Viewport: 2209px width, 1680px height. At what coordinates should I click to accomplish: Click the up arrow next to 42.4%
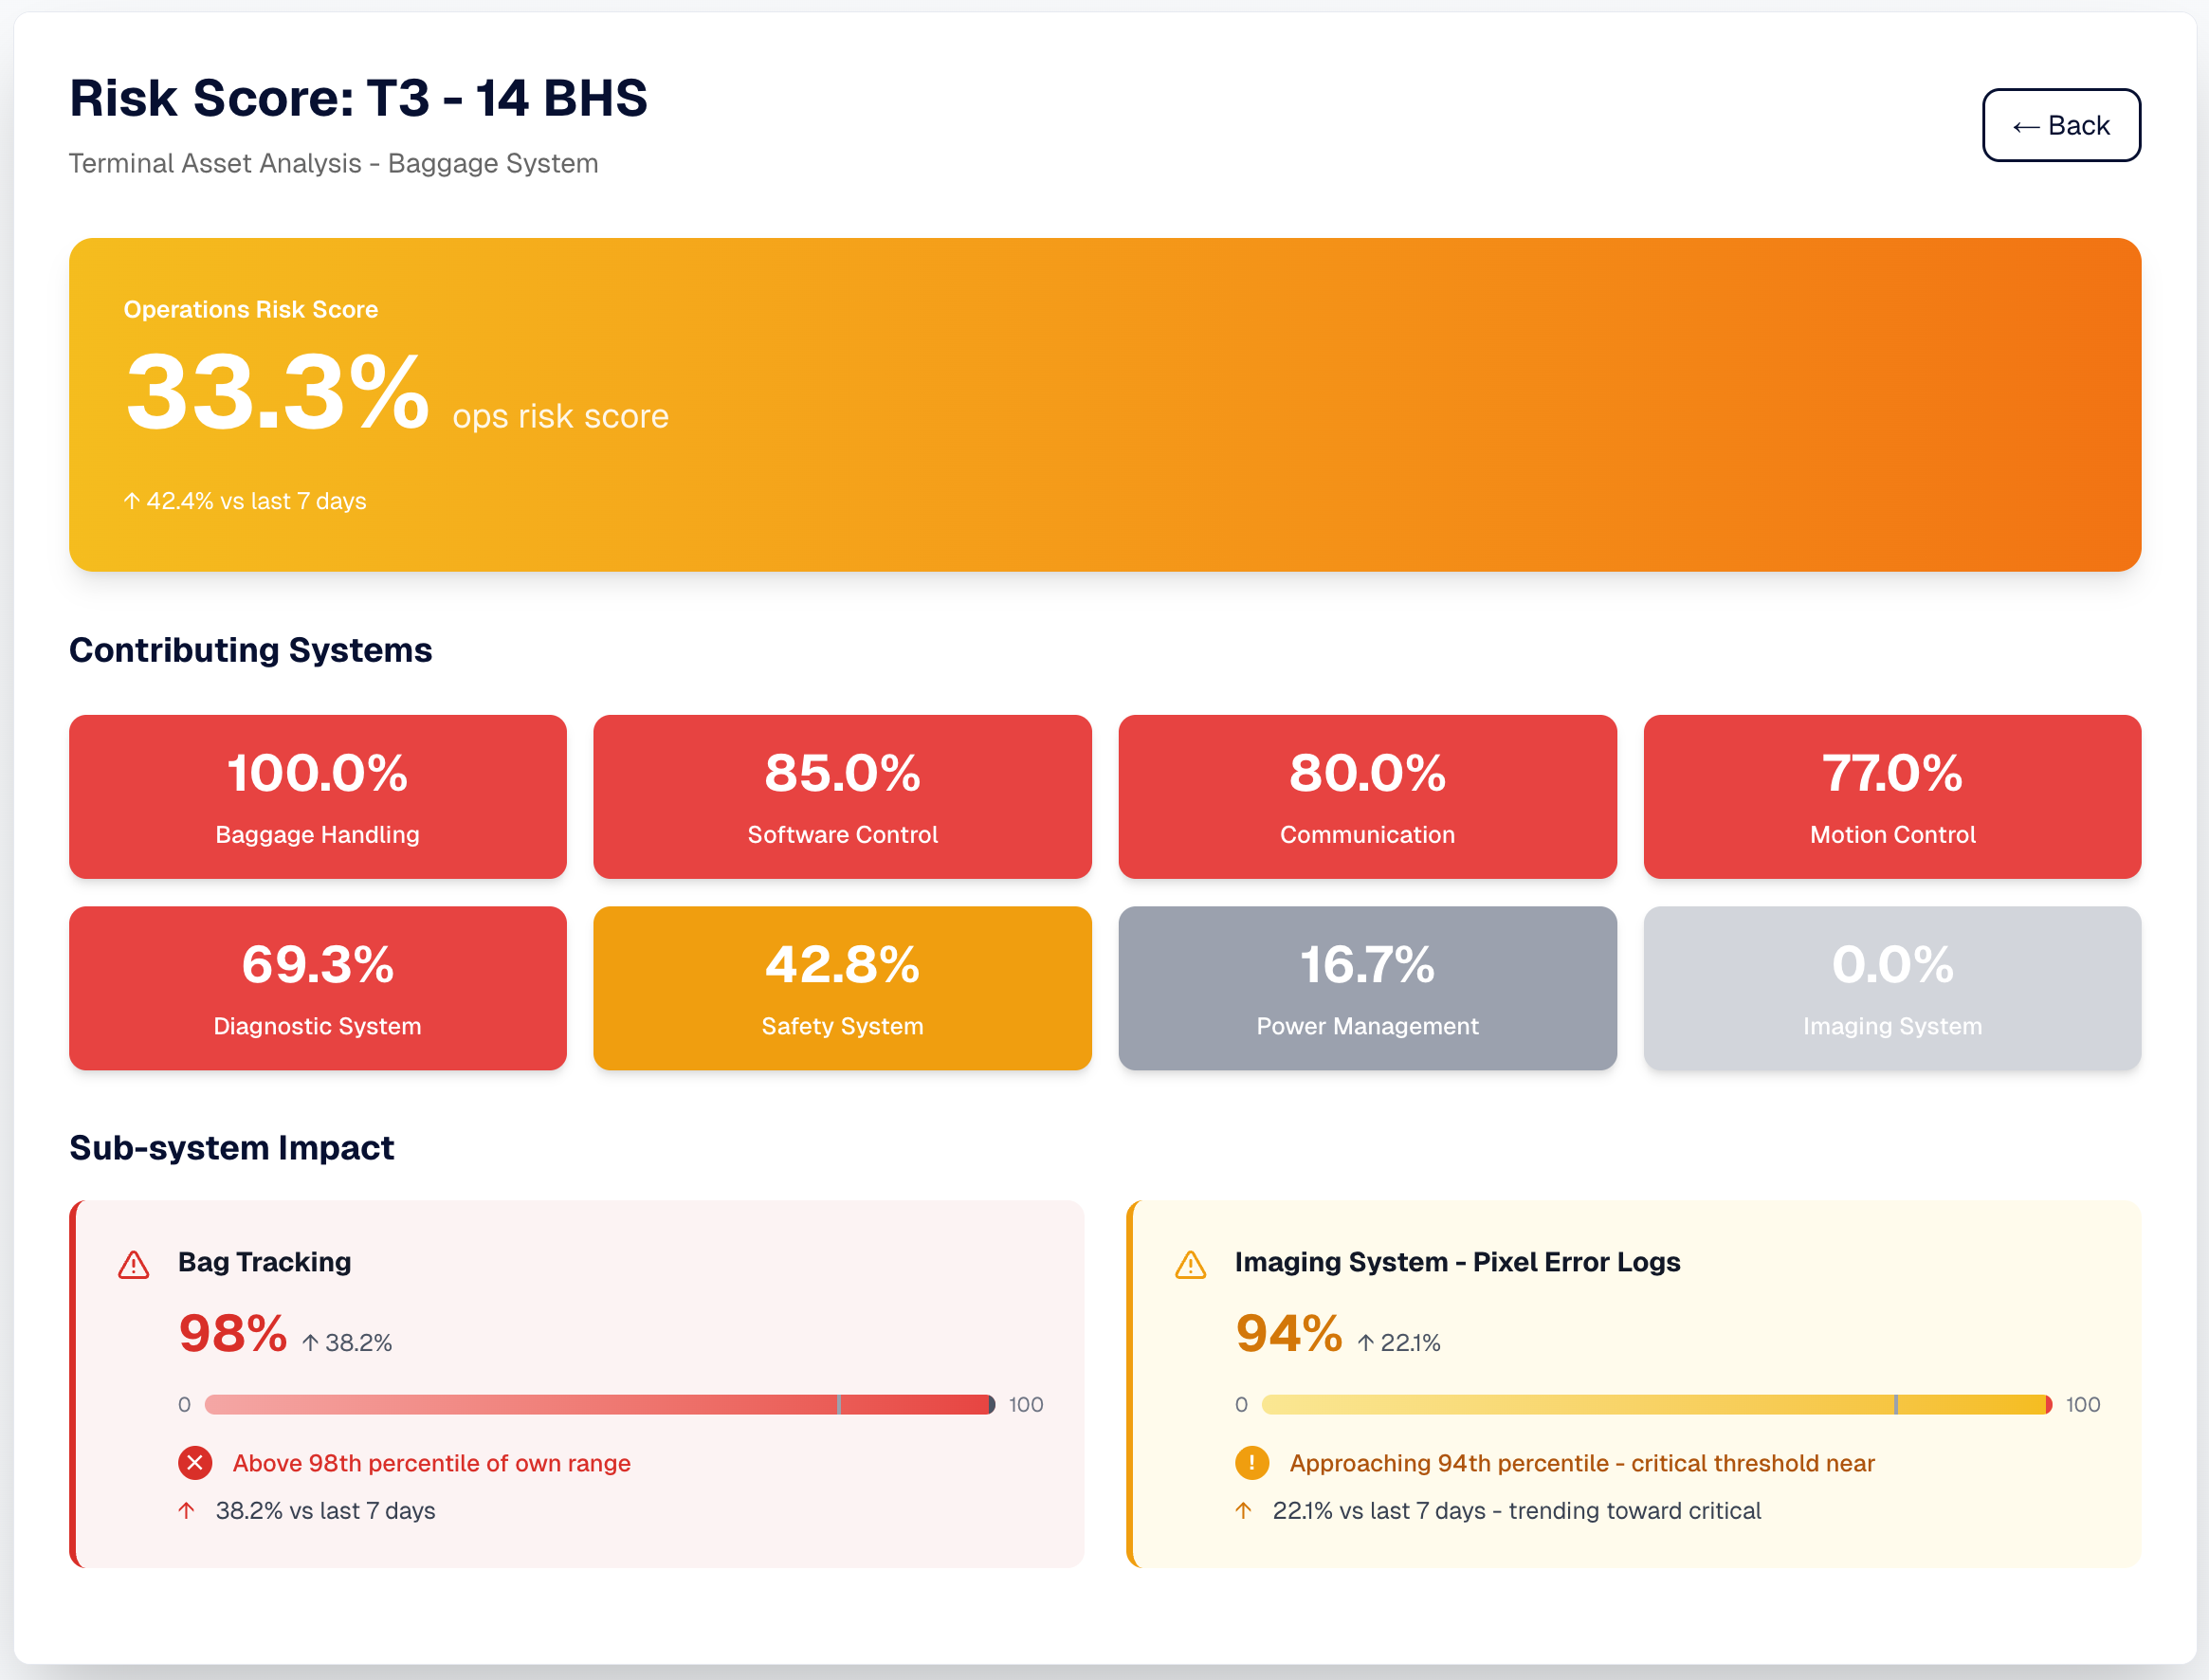(x=132, y=500)
